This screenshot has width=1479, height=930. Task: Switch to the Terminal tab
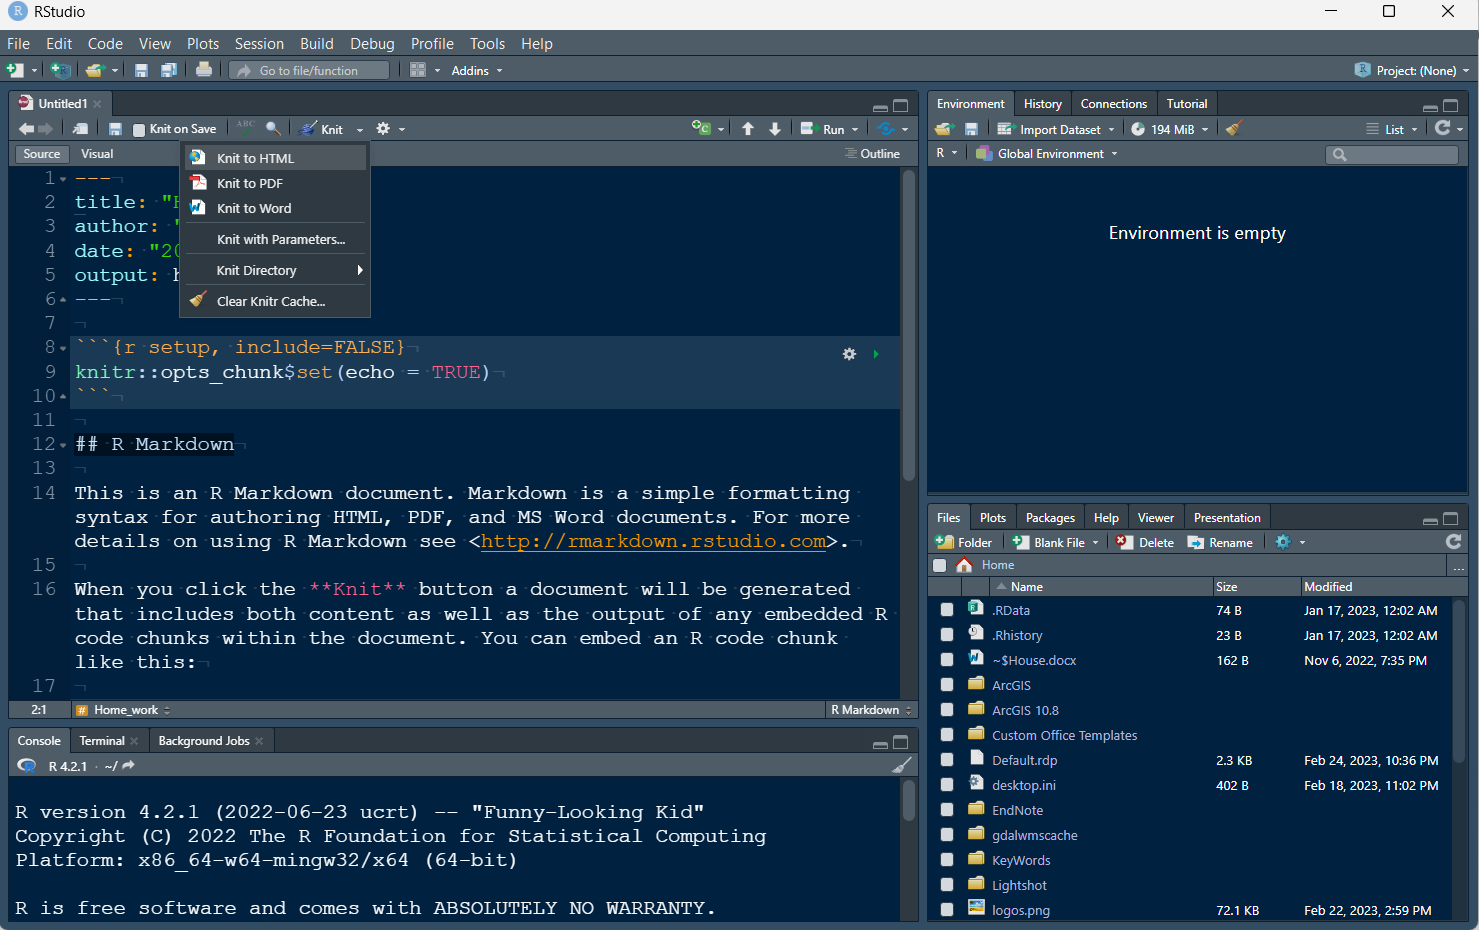102,741
